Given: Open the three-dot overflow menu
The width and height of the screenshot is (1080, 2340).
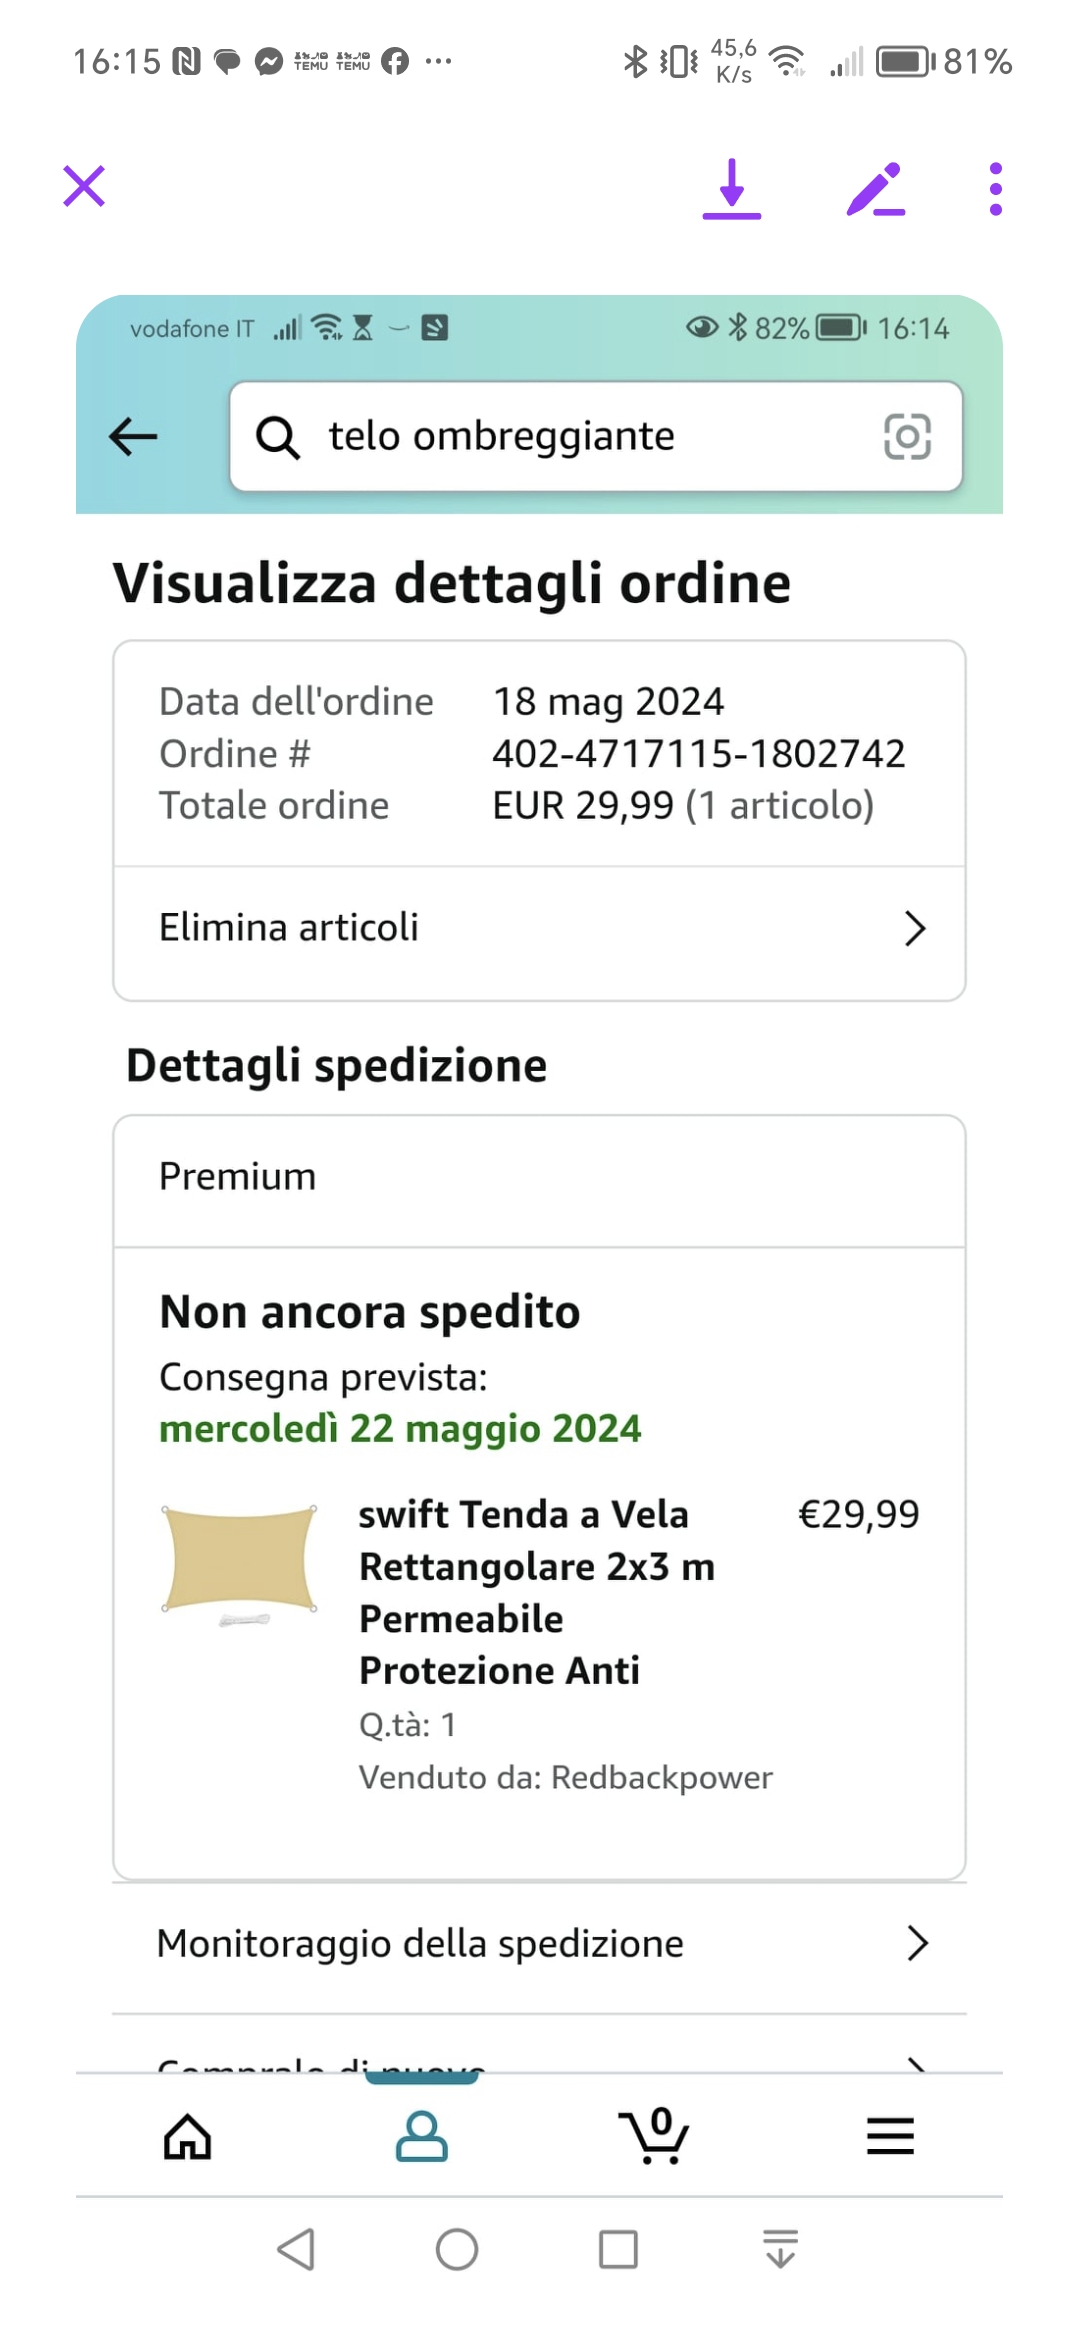Looking at the screenshot, I should pos(995,189).
